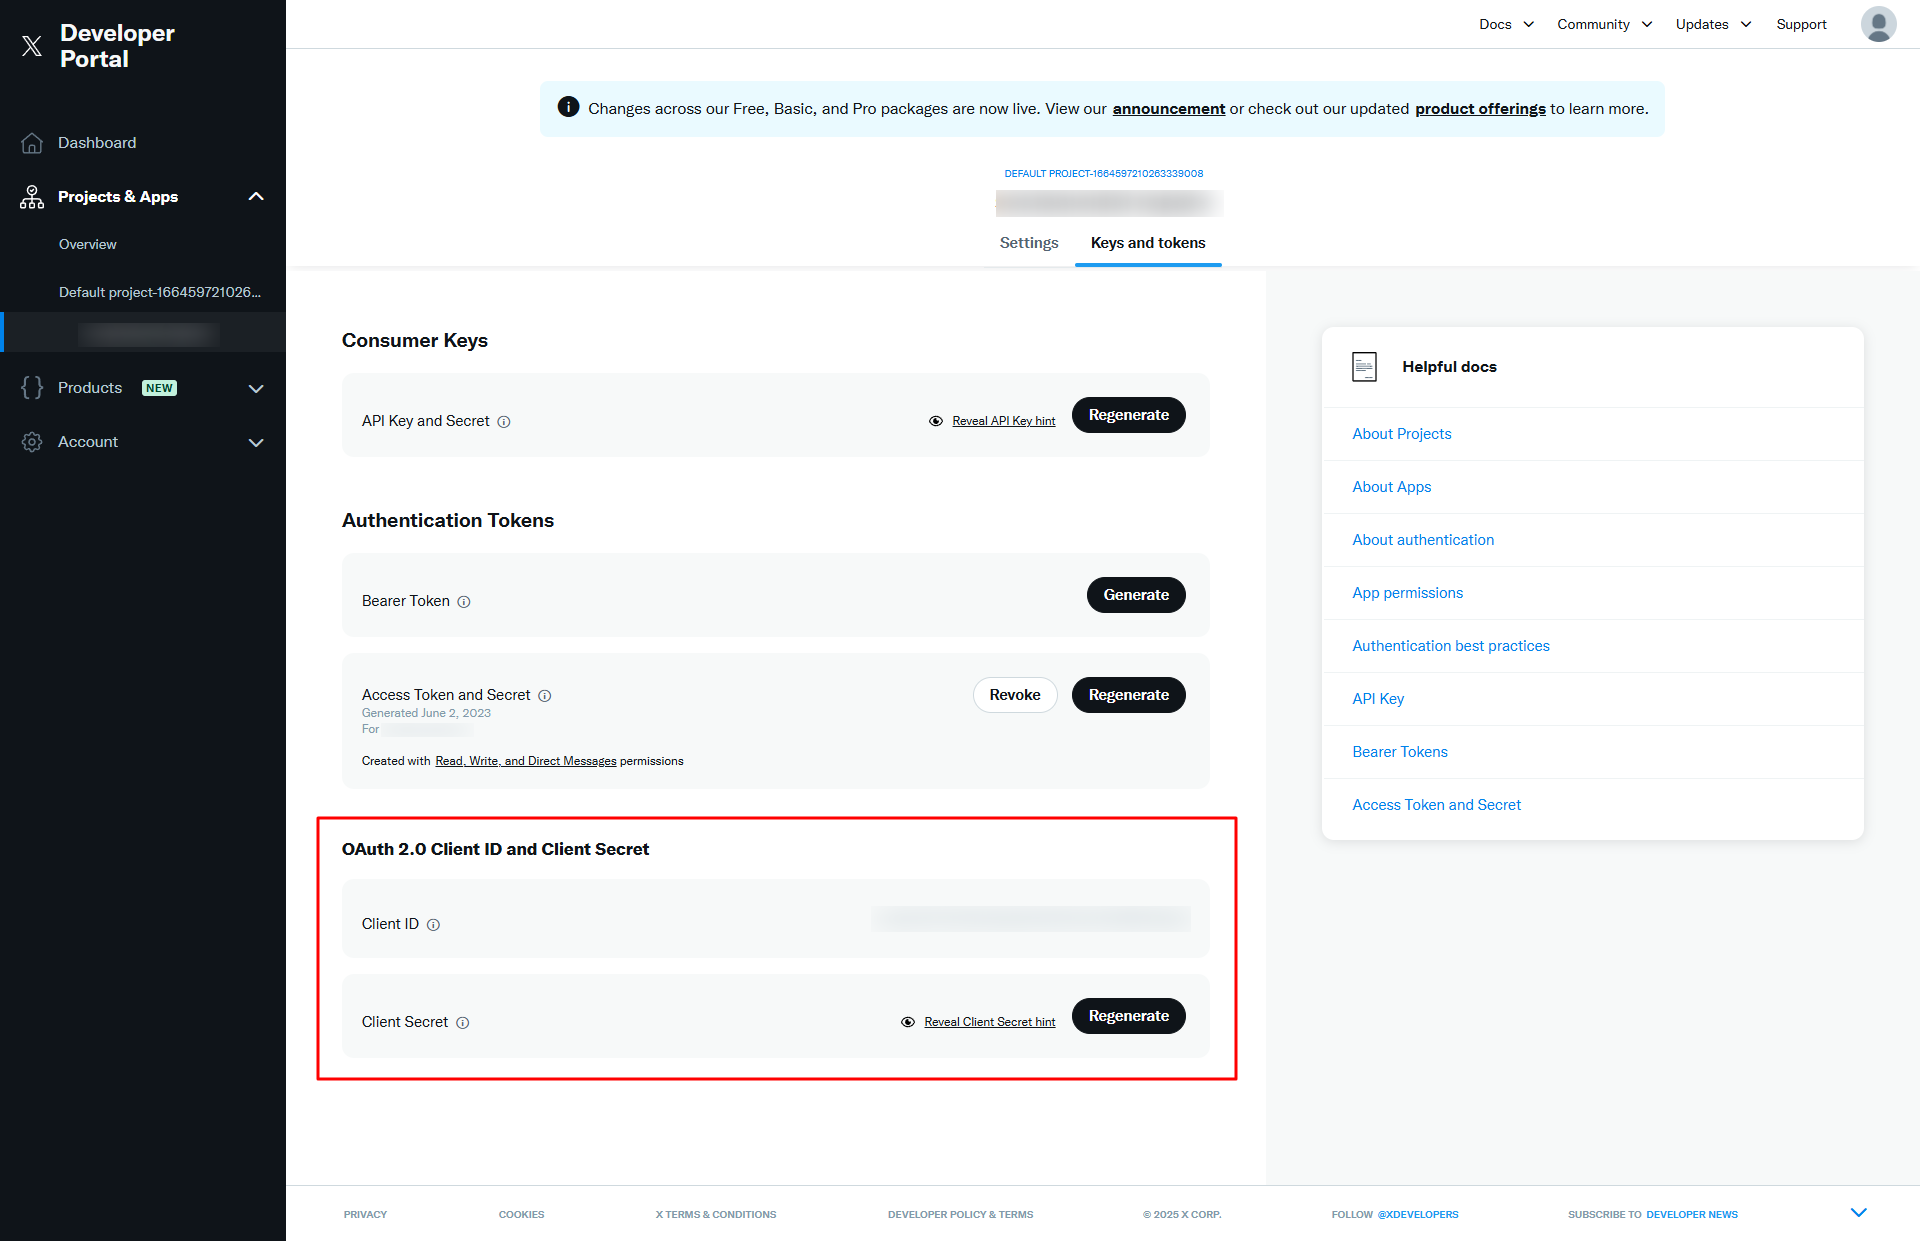Open About Projects help doc
Viewport: 1920px width, 1242px height.
click(1401, 434)
